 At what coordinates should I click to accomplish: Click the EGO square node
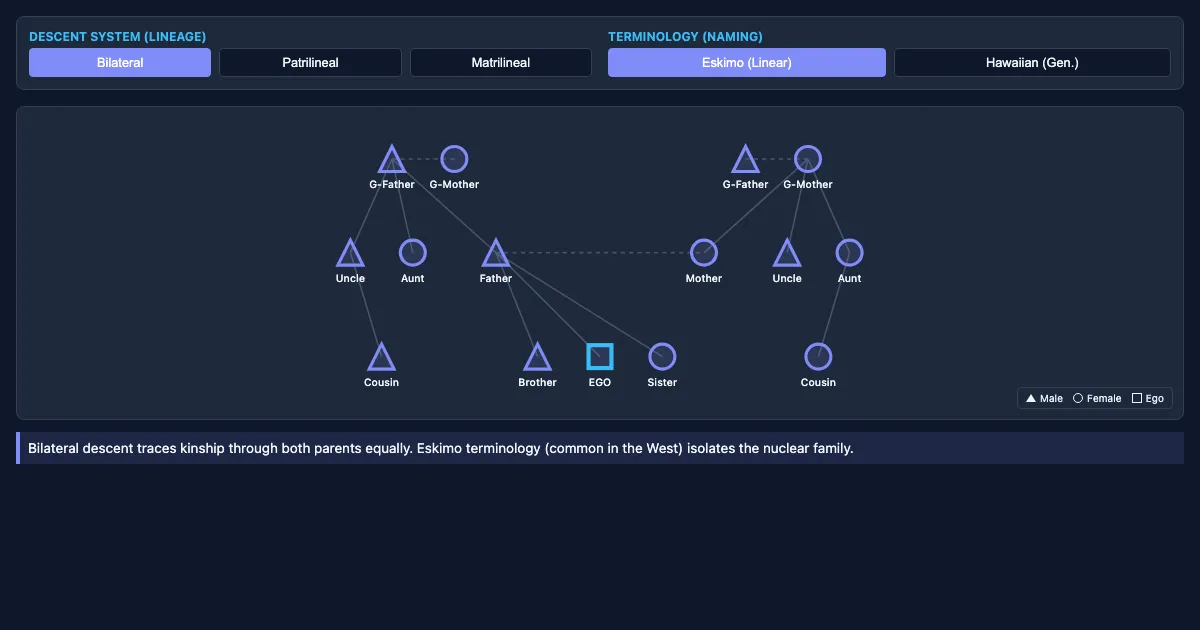click(600, 357)
